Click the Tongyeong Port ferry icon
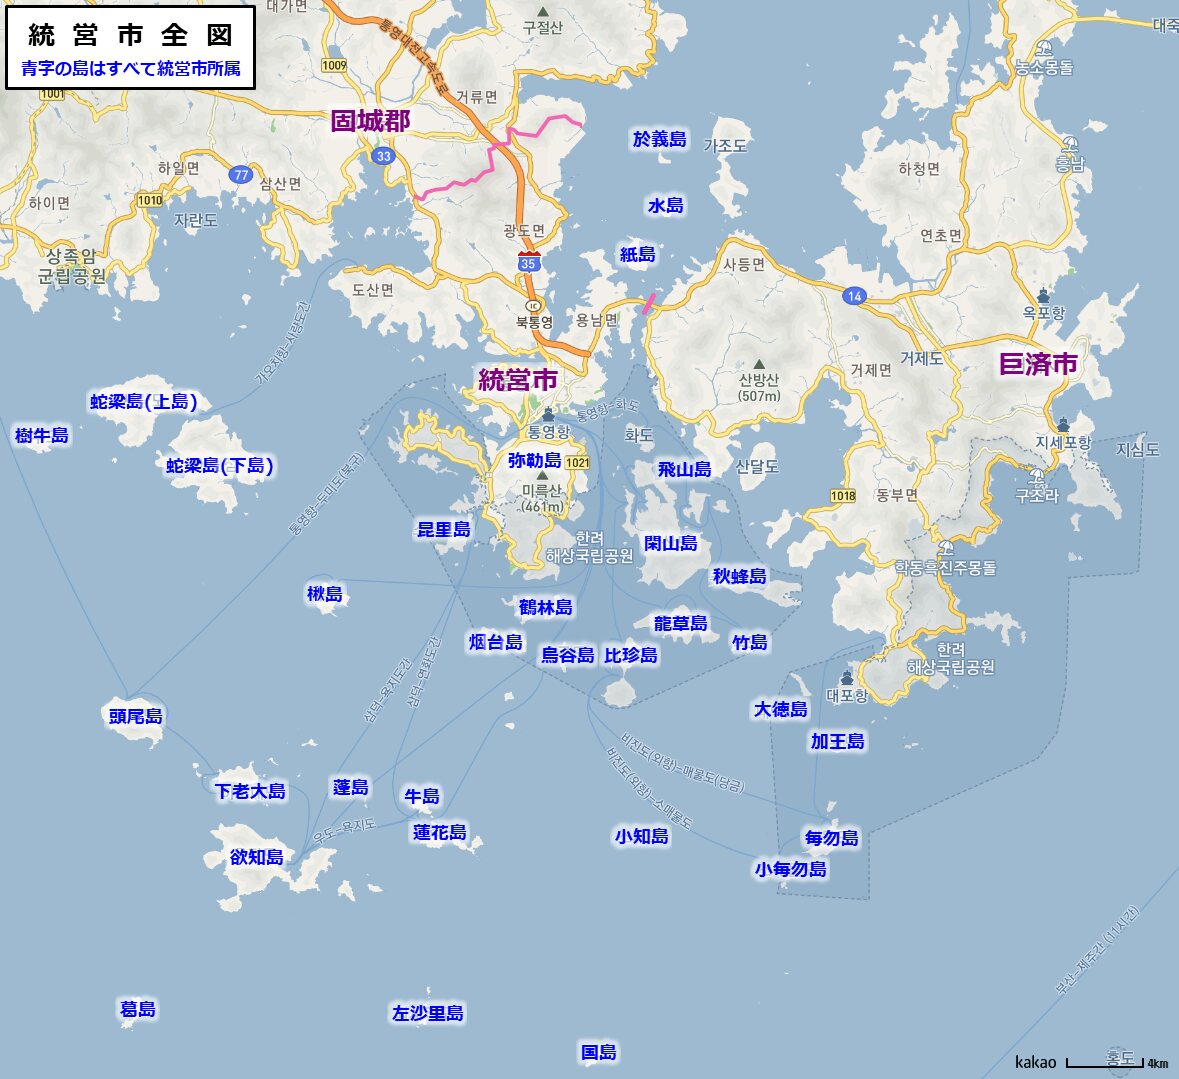The width and height of the screenshot is (1179, 1079). click(x=547, y=414)
